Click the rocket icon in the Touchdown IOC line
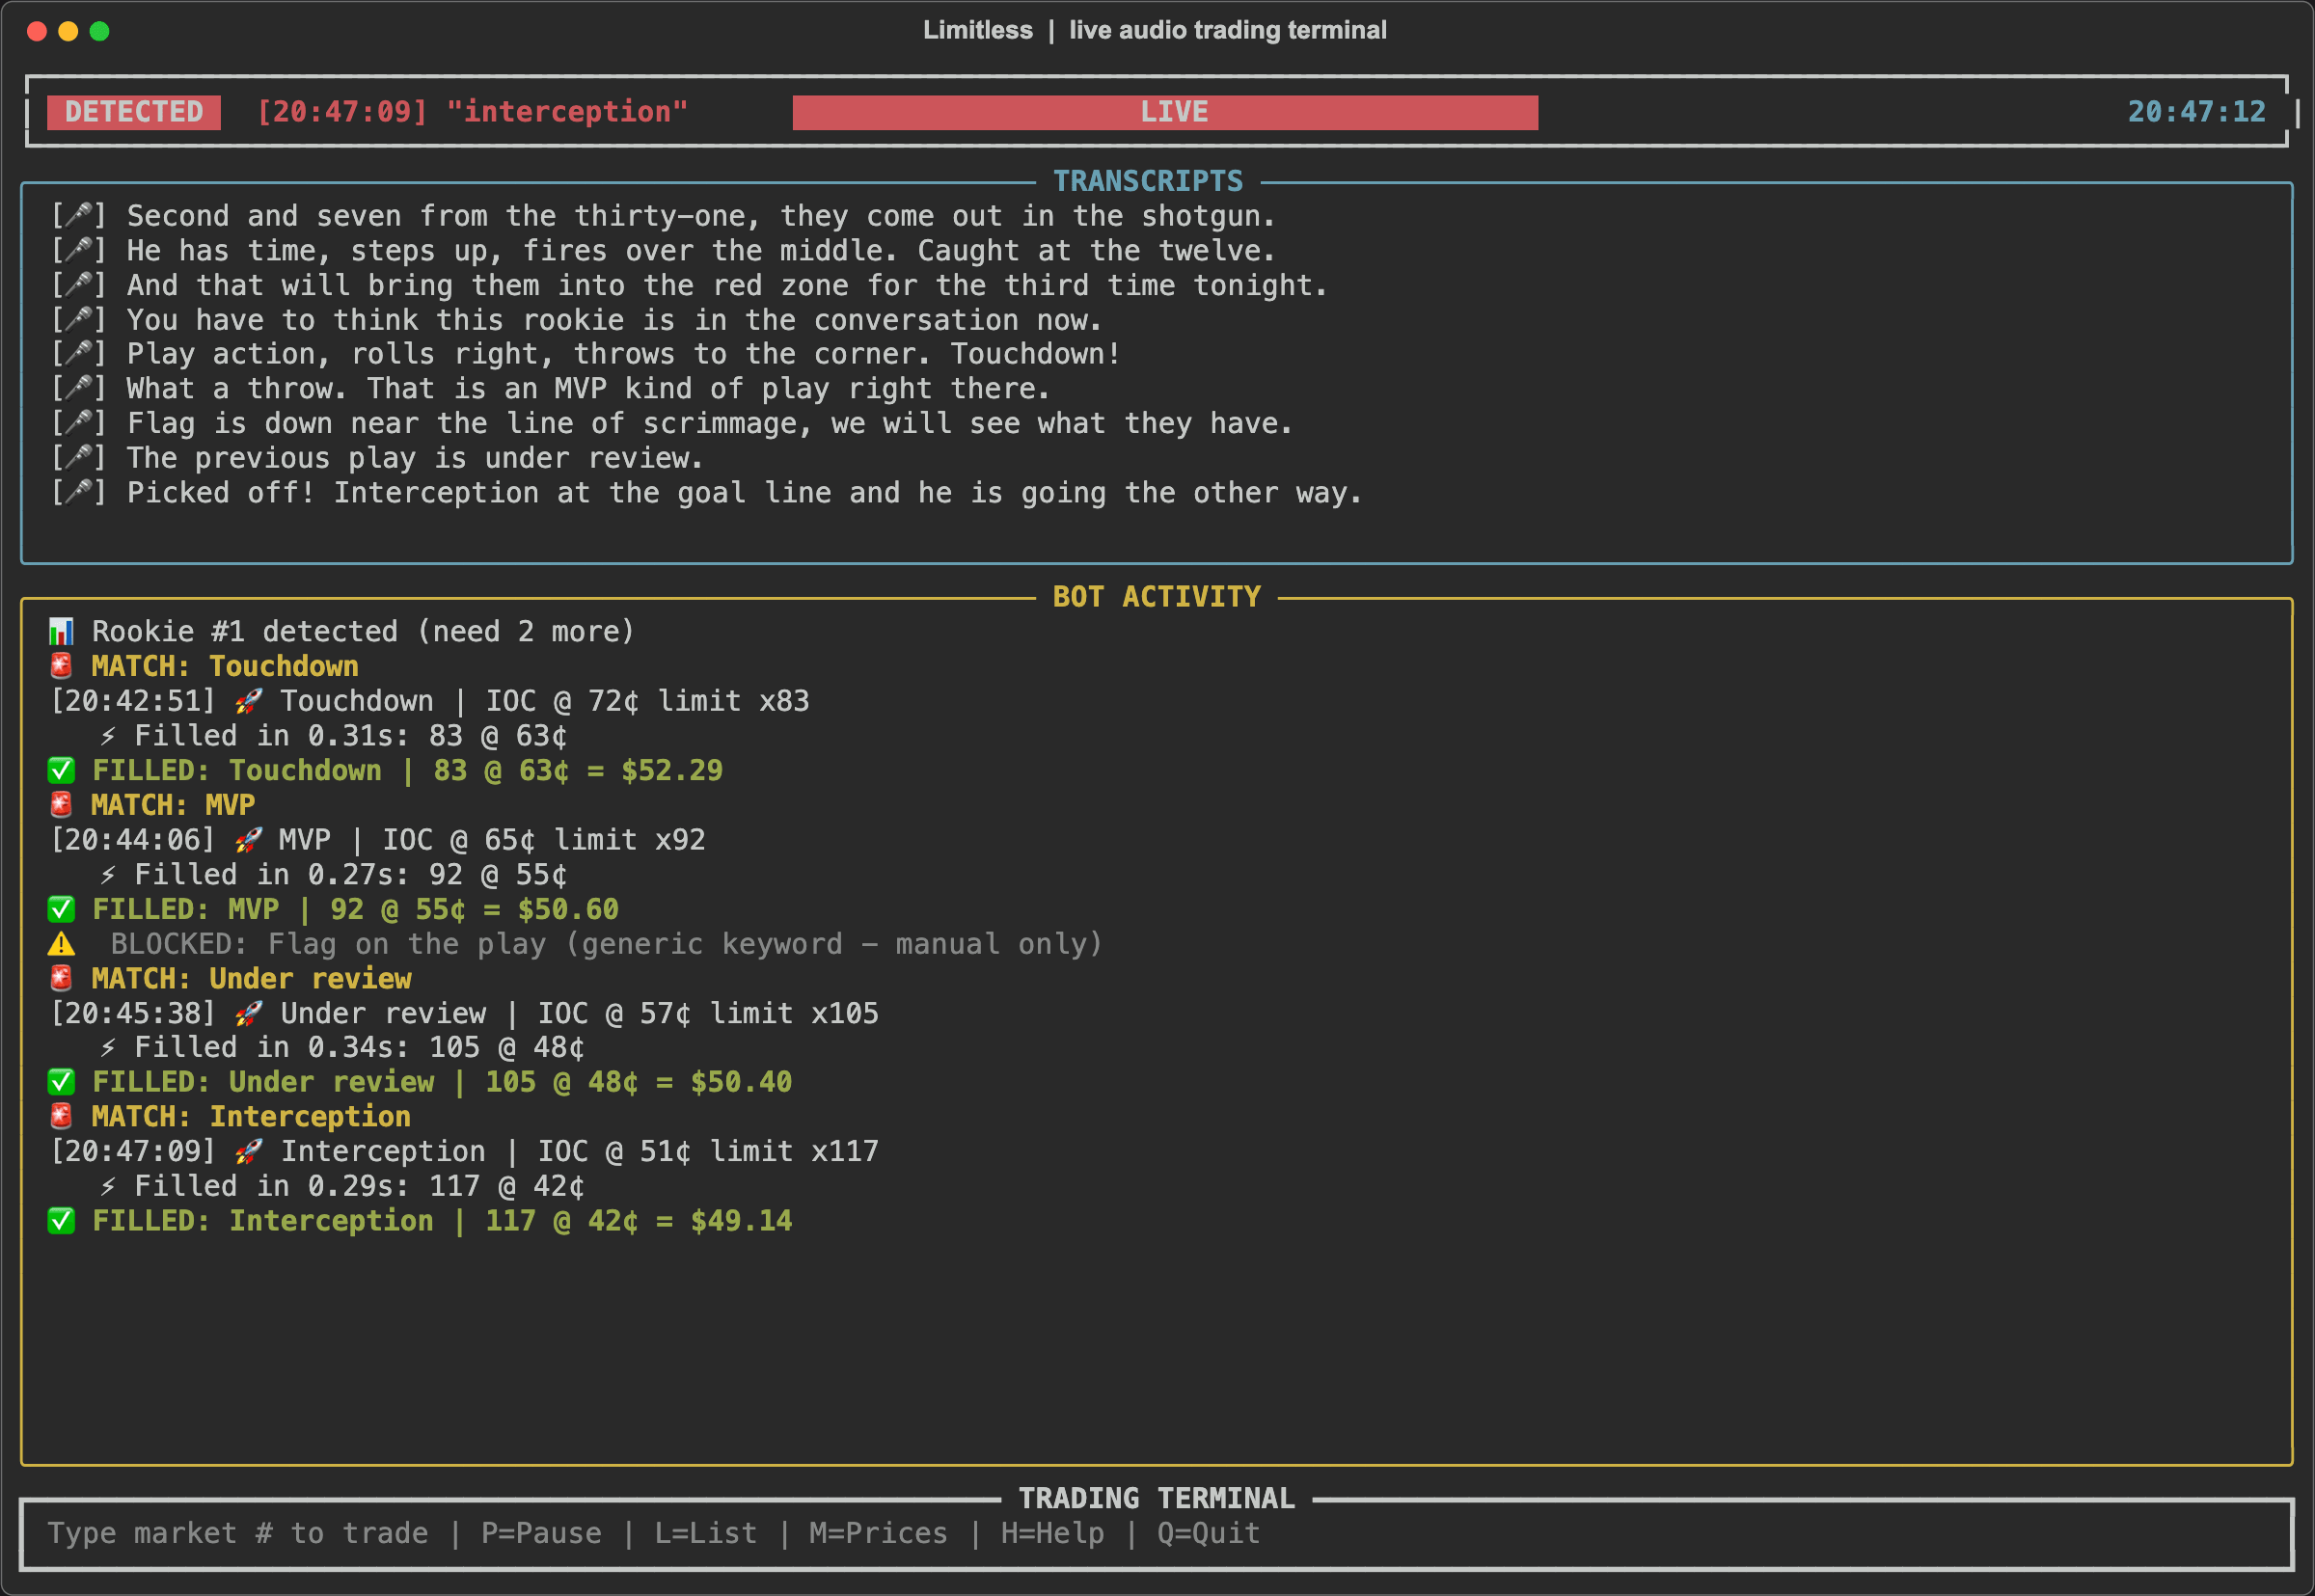This screenshot has width=2315, height=1596. click(248, 701)
